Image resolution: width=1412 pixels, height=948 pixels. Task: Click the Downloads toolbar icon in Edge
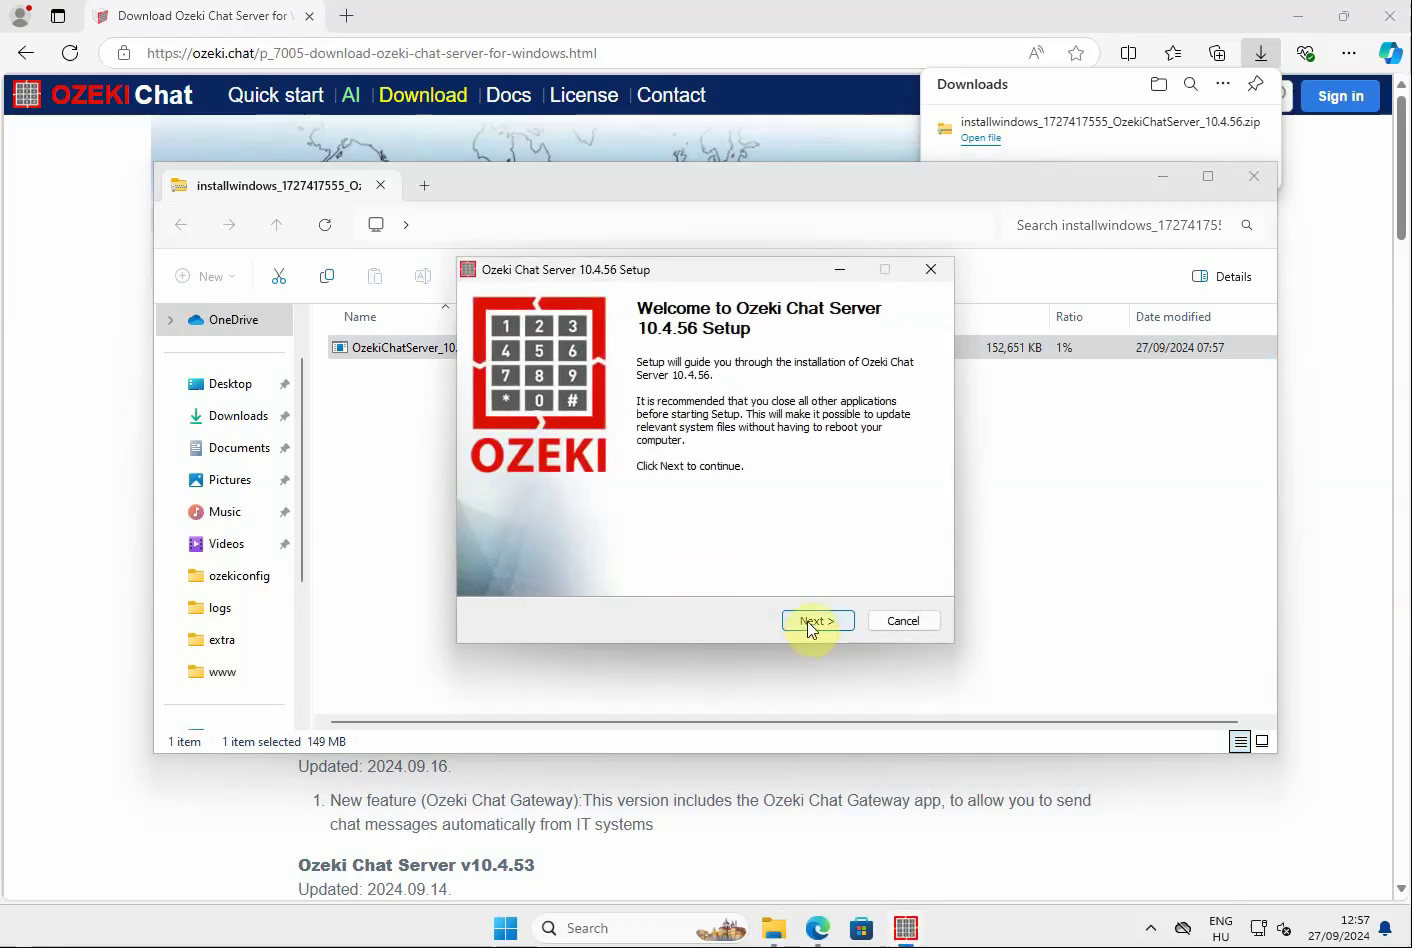point(1261,53)
